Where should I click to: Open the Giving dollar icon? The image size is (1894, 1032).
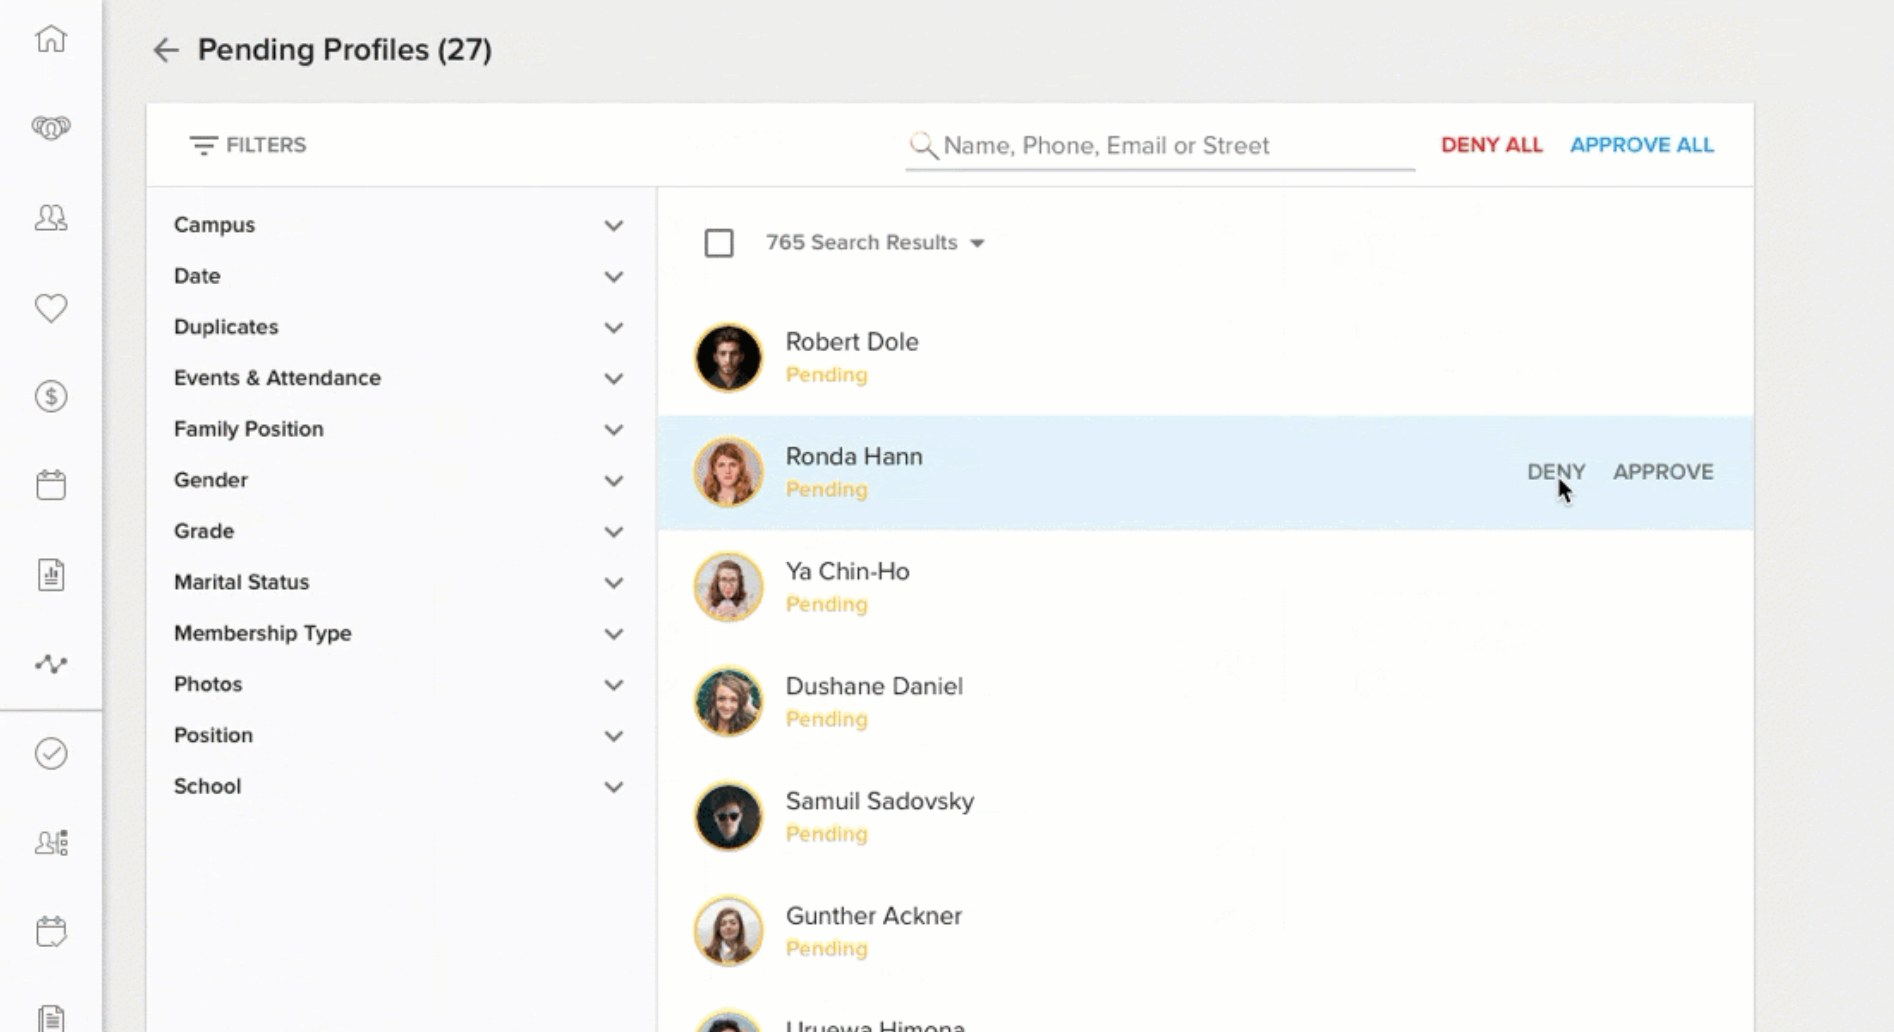click(x=50, y=396)
